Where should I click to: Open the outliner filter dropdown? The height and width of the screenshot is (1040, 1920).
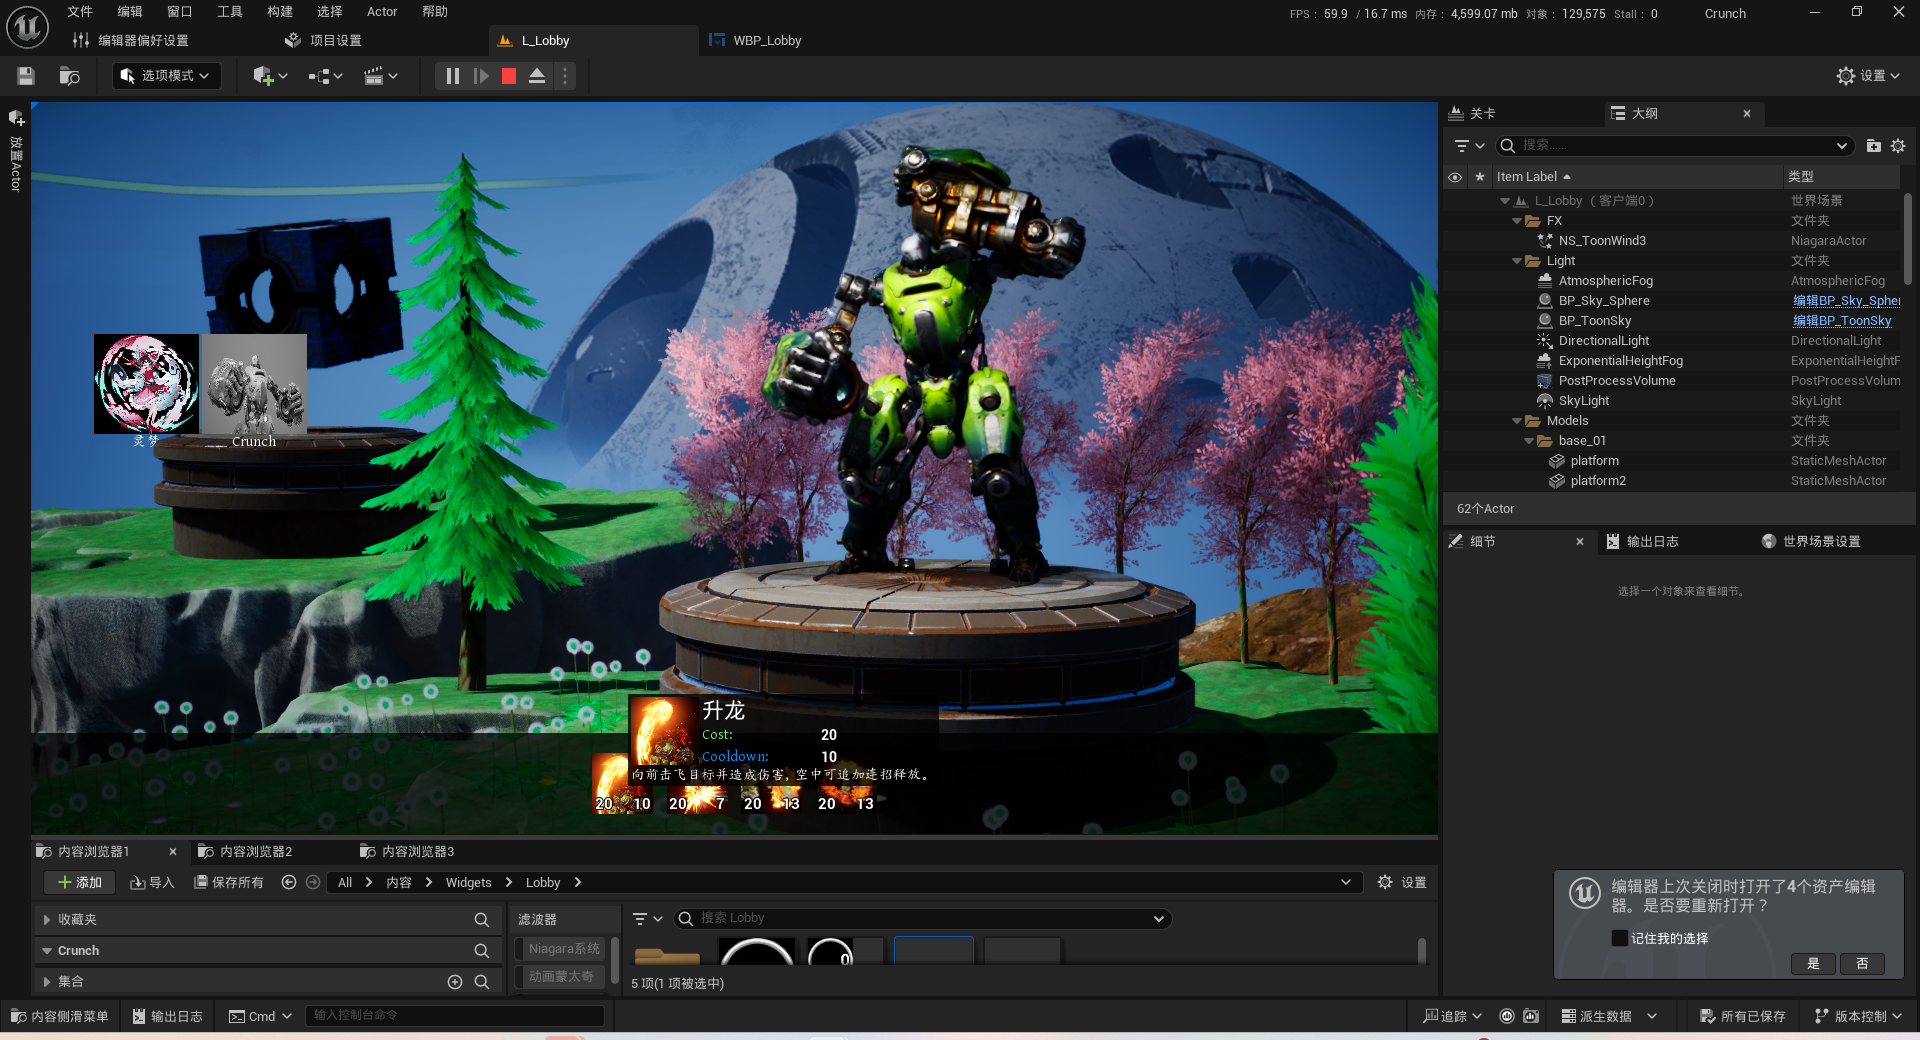[1469, 146]
